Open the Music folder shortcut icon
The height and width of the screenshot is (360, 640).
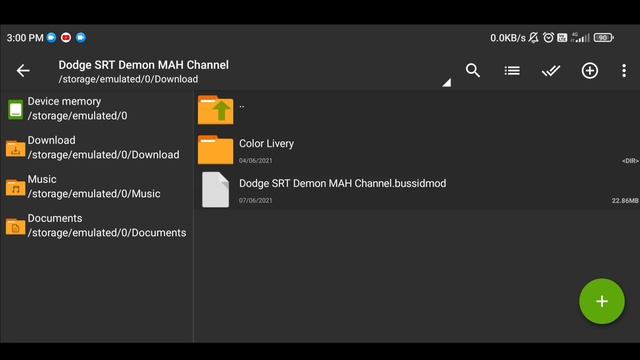click(x=16, y=187)
